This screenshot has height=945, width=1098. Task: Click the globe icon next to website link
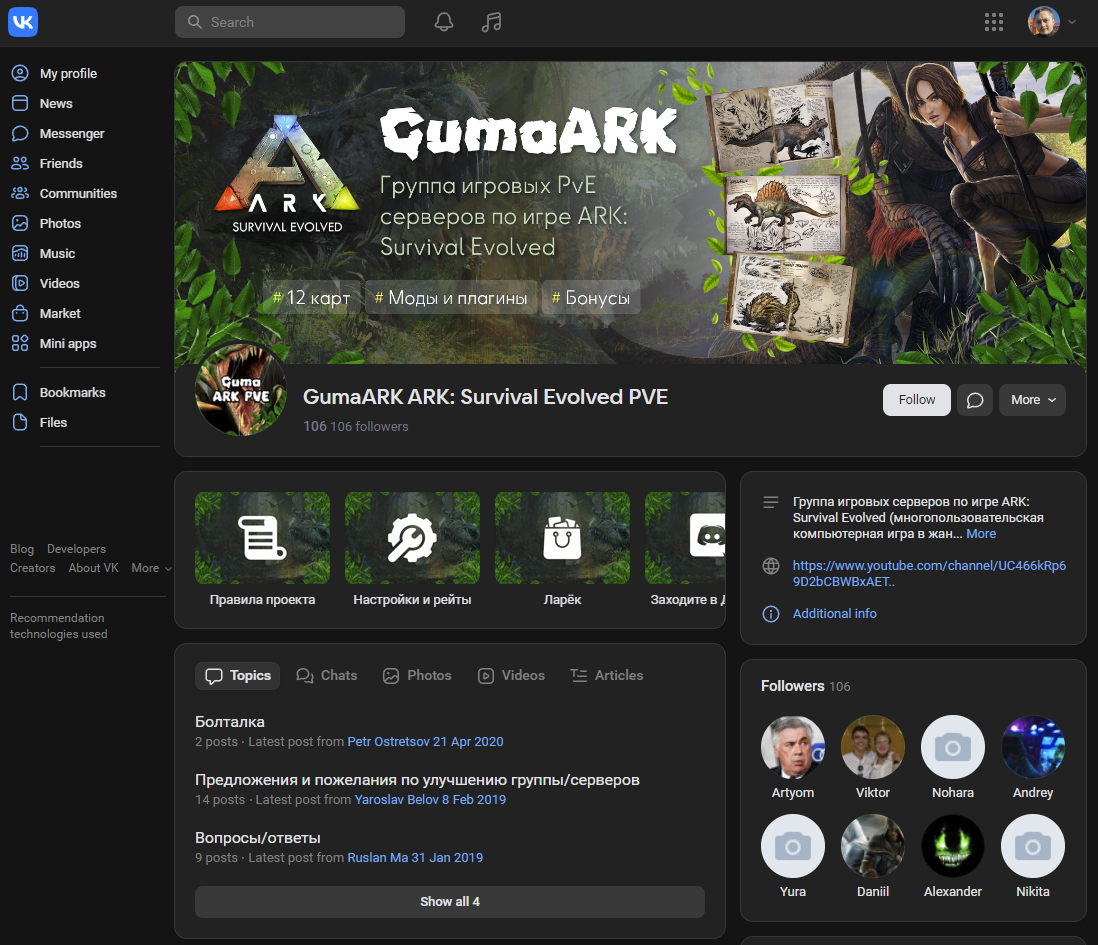click(x=771, y=566)
